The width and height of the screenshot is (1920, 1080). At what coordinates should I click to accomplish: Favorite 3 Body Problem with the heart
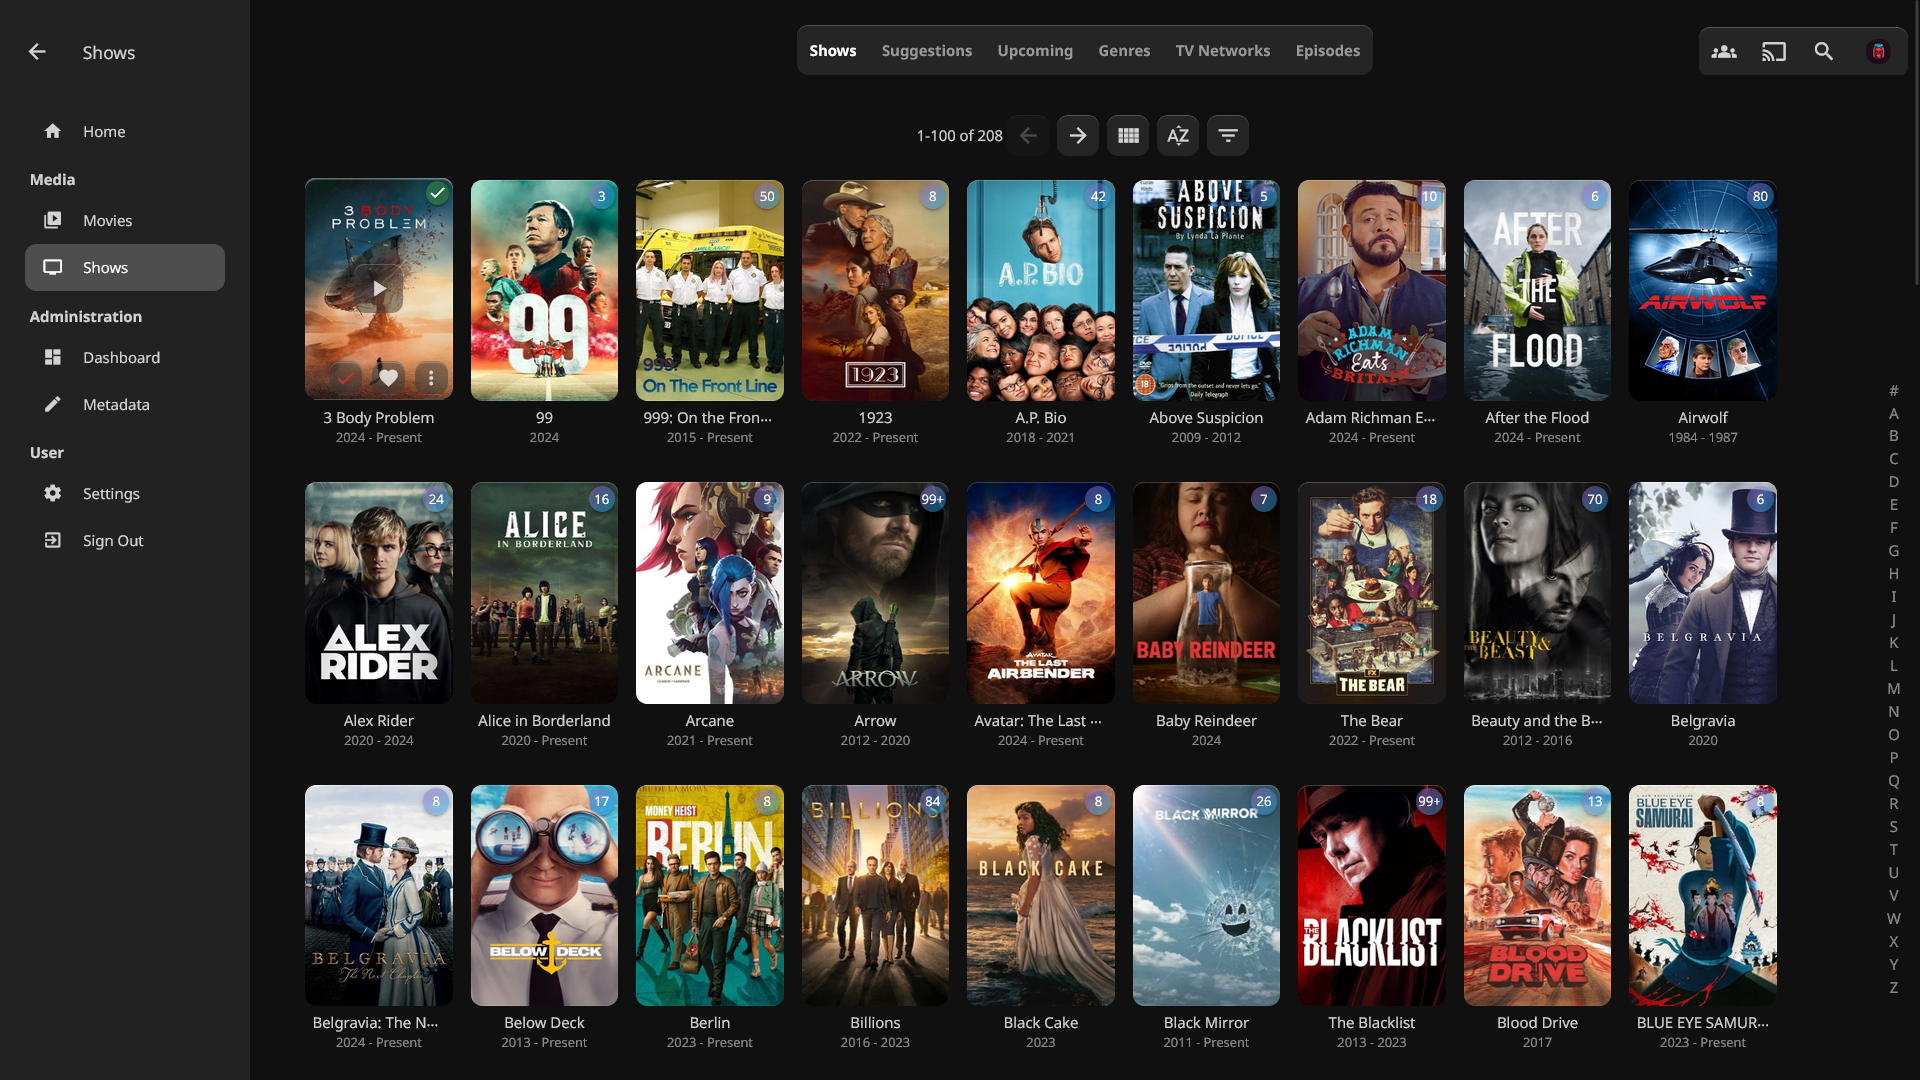coord(388,378)
